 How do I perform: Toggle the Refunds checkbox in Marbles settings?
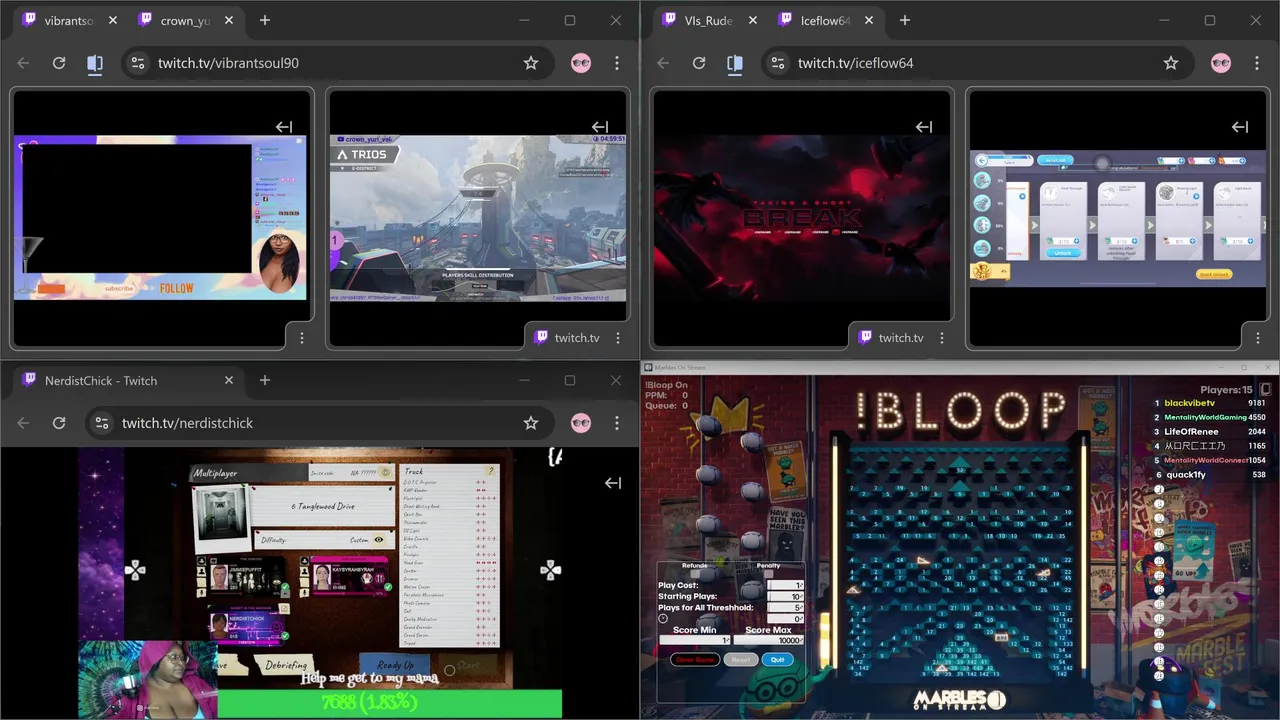pyautogui.click(x=695, y=574)
